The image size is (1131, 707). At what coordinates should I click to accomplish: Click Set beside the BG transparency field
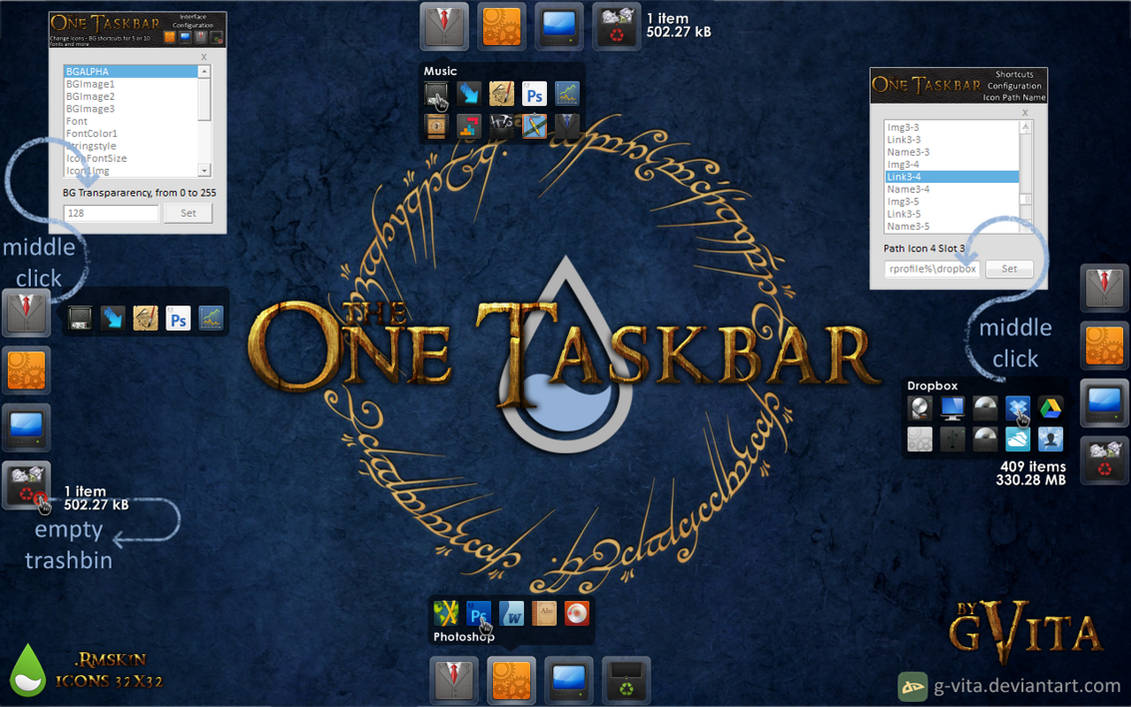(x=188, y=212)
